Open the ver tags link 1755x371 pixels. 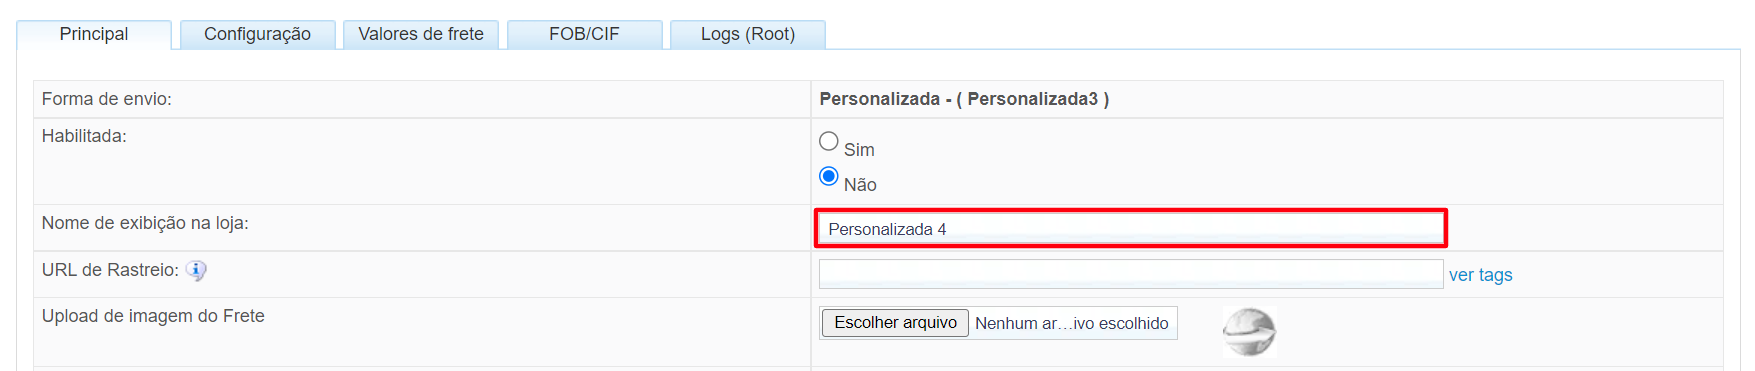coord(1480,275)
